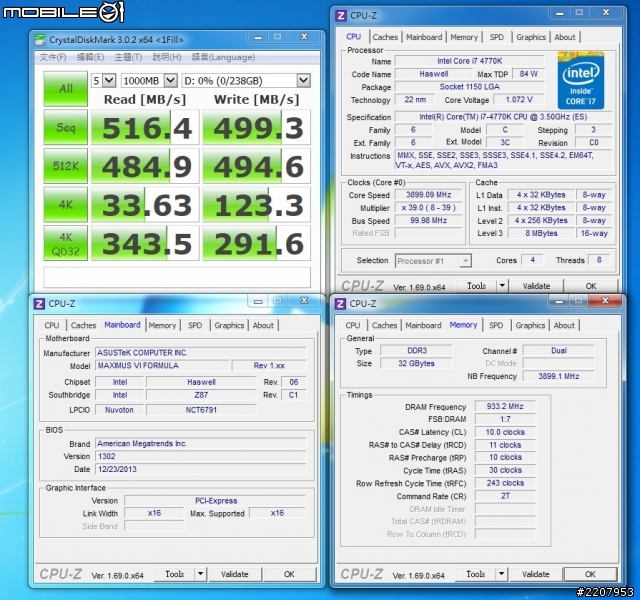Click the Intel Core i7 badge logo
The height and width of the screenshot is (600, 640).
(580, 80)
